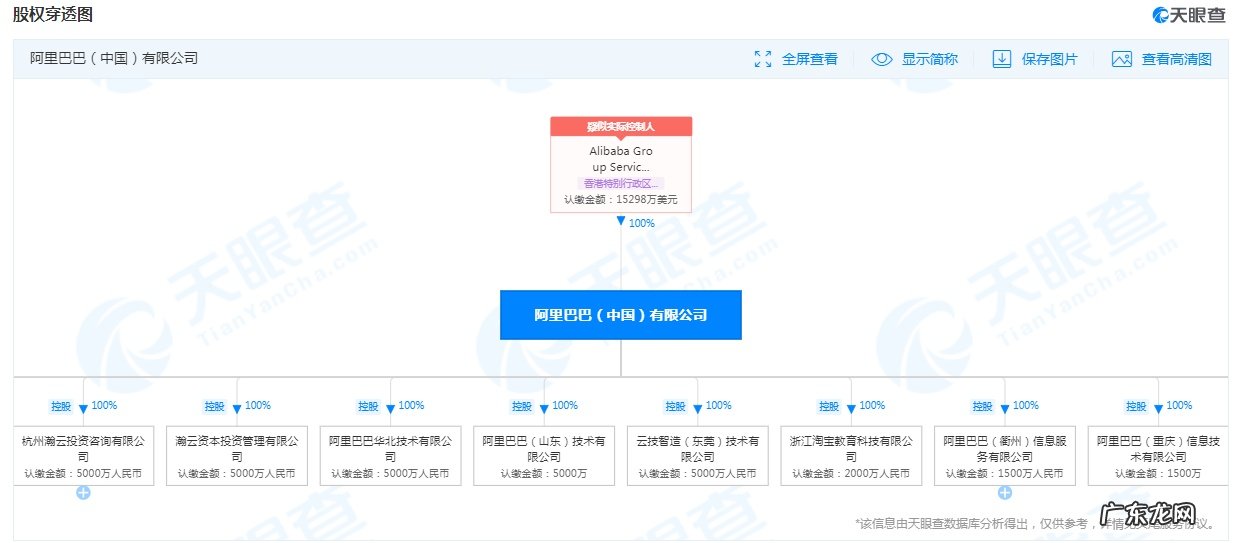This screenshot has width=1234, height=543.
Task: Click 控股 tag above 阿里巴巴（重庆）
Action: [1136, 406]
